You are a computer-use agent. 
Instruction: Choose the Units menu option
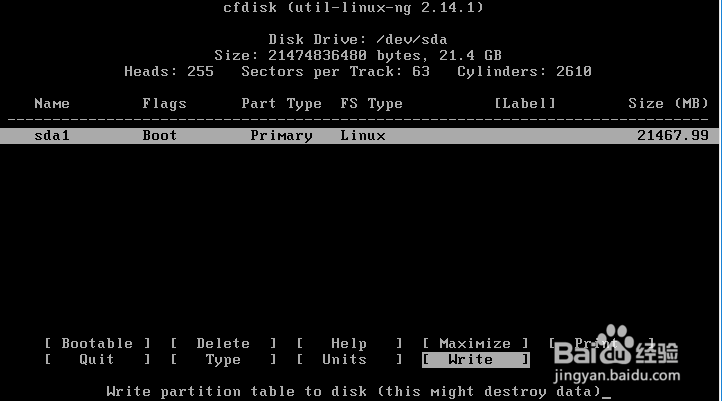(349, 360)
